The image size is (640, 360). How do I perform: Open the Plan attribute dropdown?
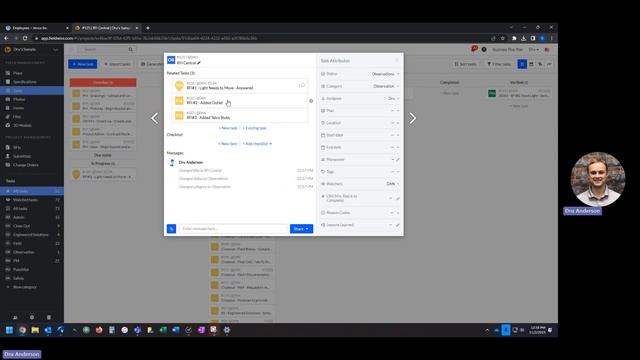pos(395,111)
